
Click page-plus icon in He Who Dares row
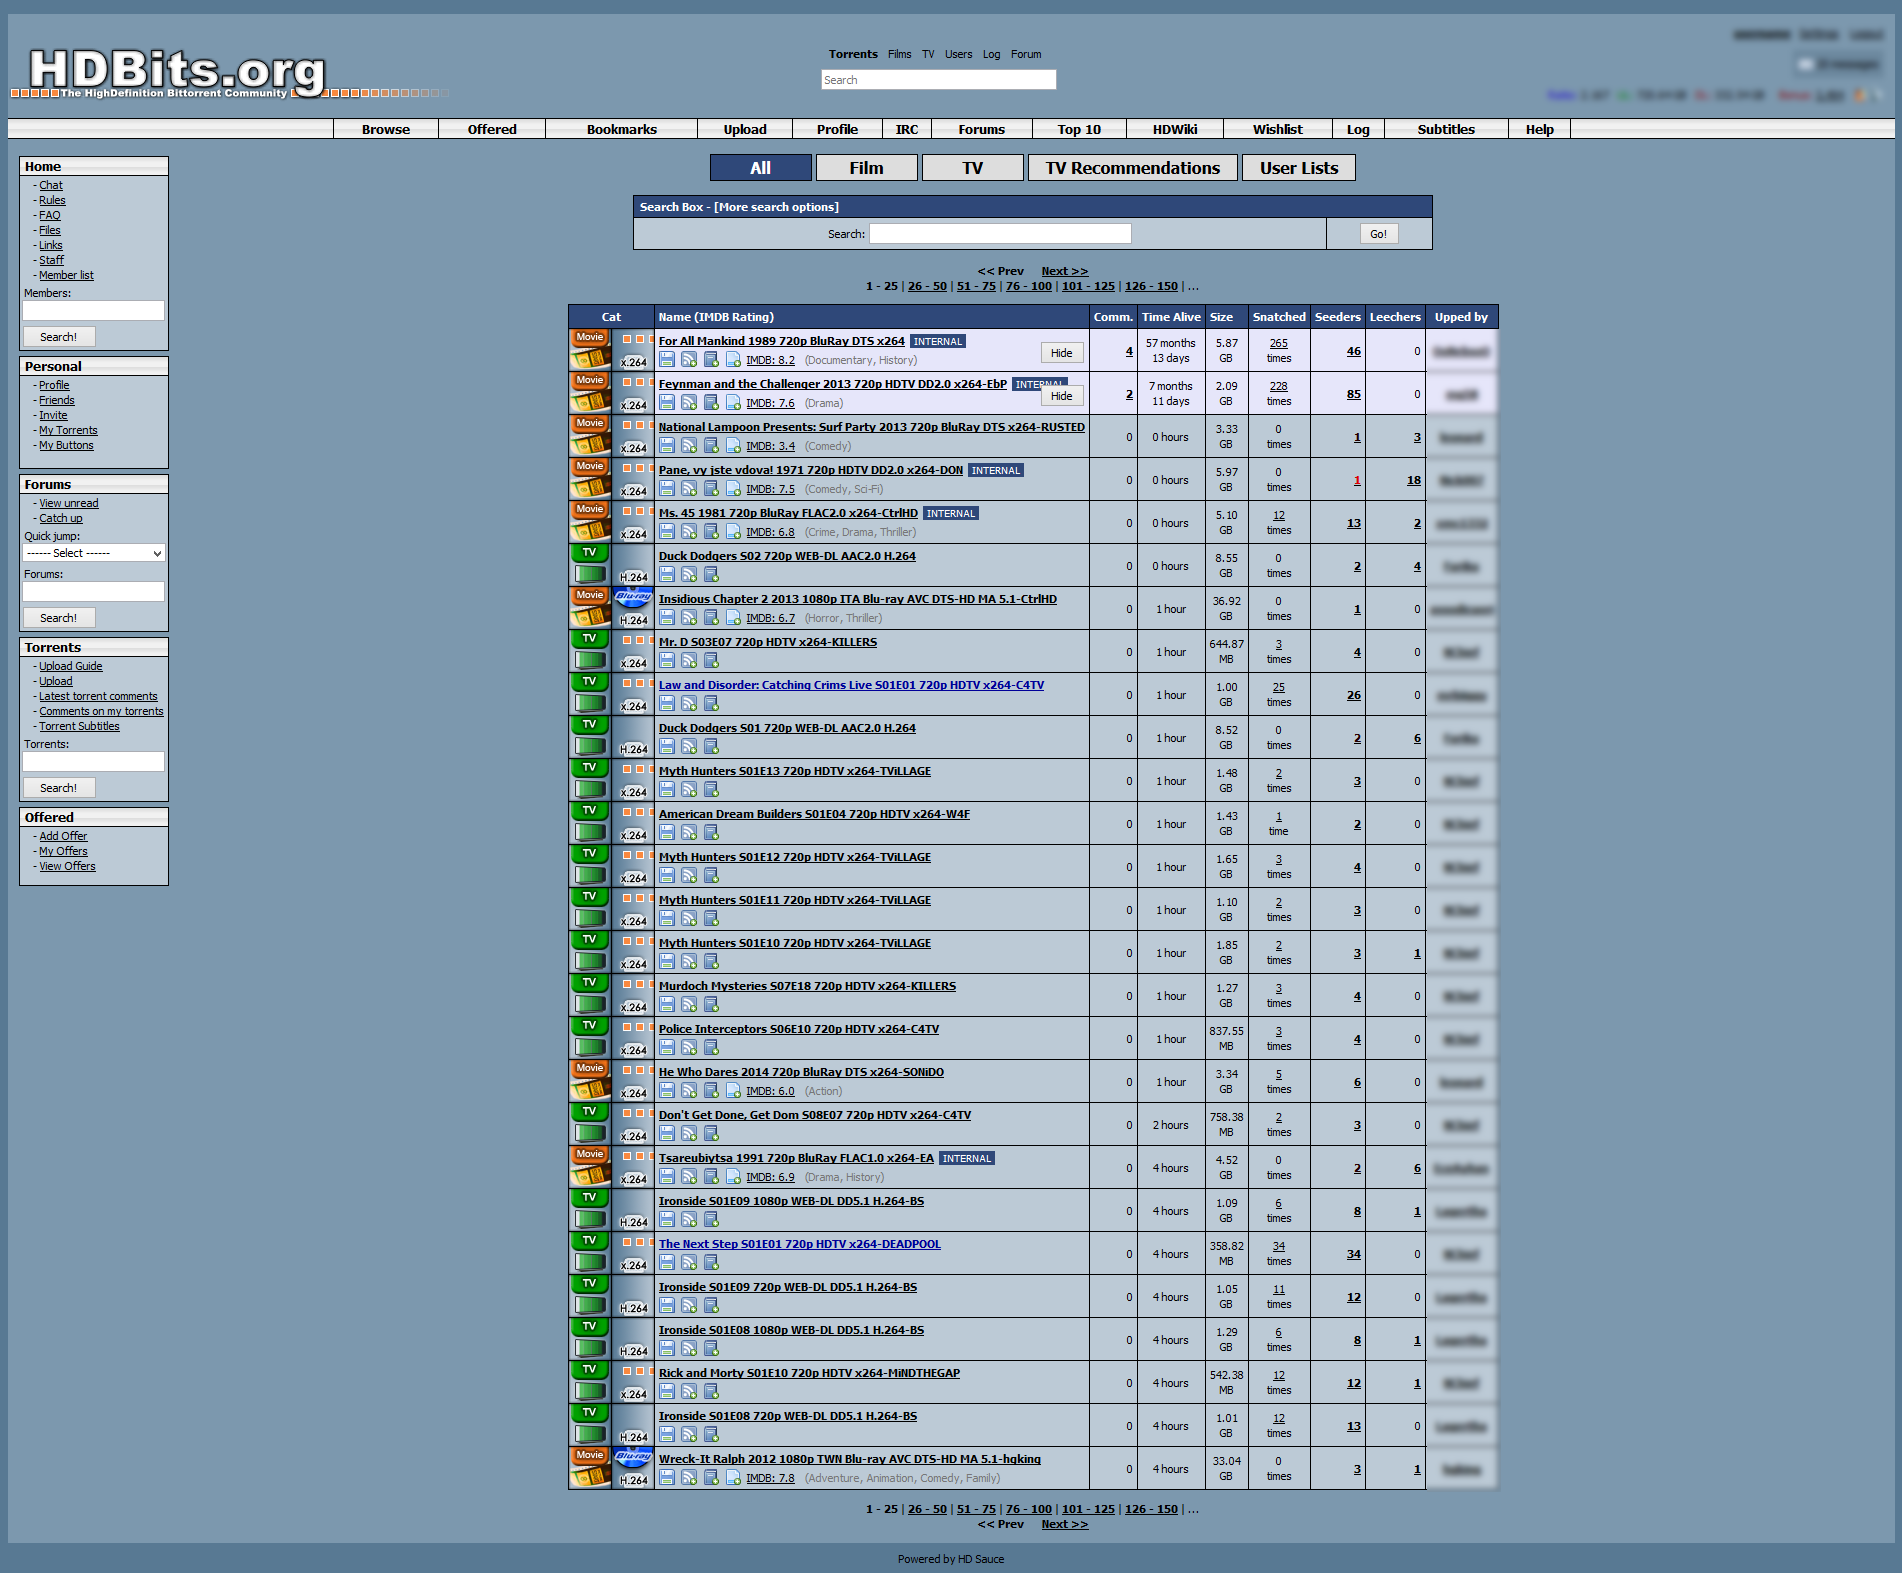733,1091
